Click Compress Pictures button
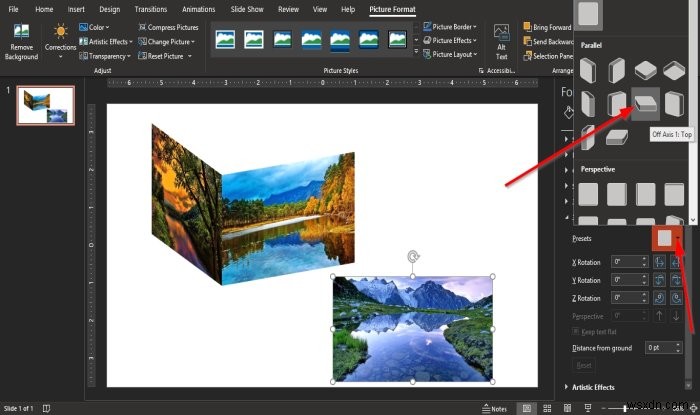Image resolution: width=700 pixels, height=415 pixels. point(168,27)
